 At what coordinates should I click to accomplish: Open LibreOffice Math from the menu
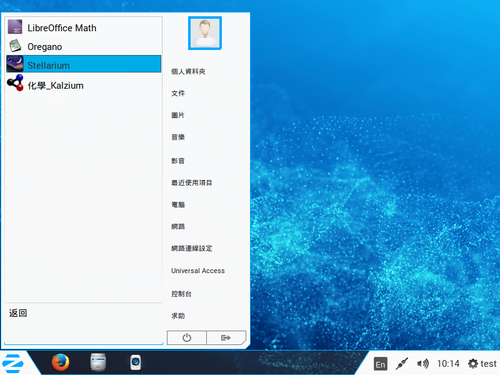point(83,28)
